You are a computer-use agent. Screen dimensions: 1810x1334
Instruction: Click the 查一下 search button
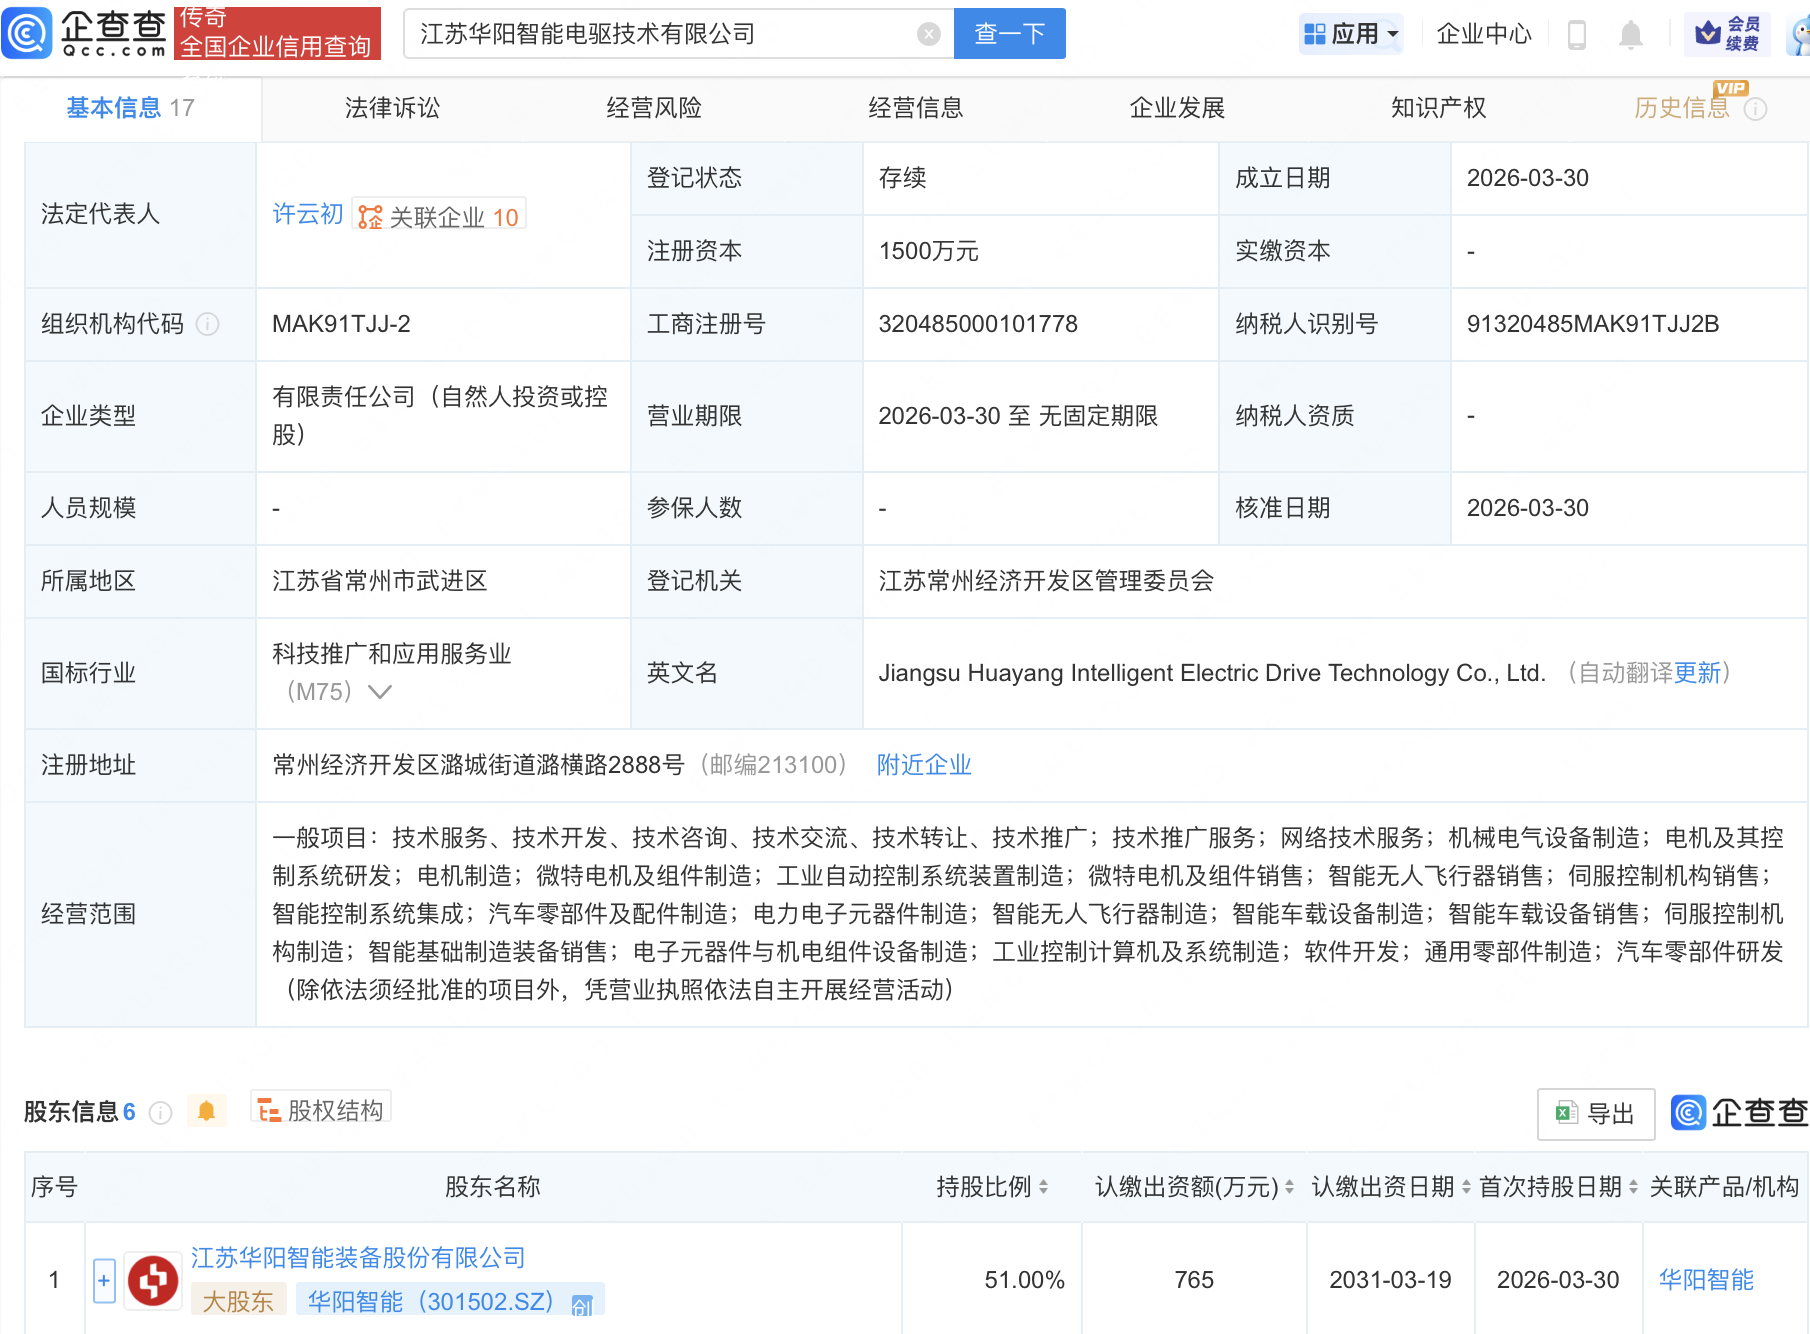coord(1009,34)
